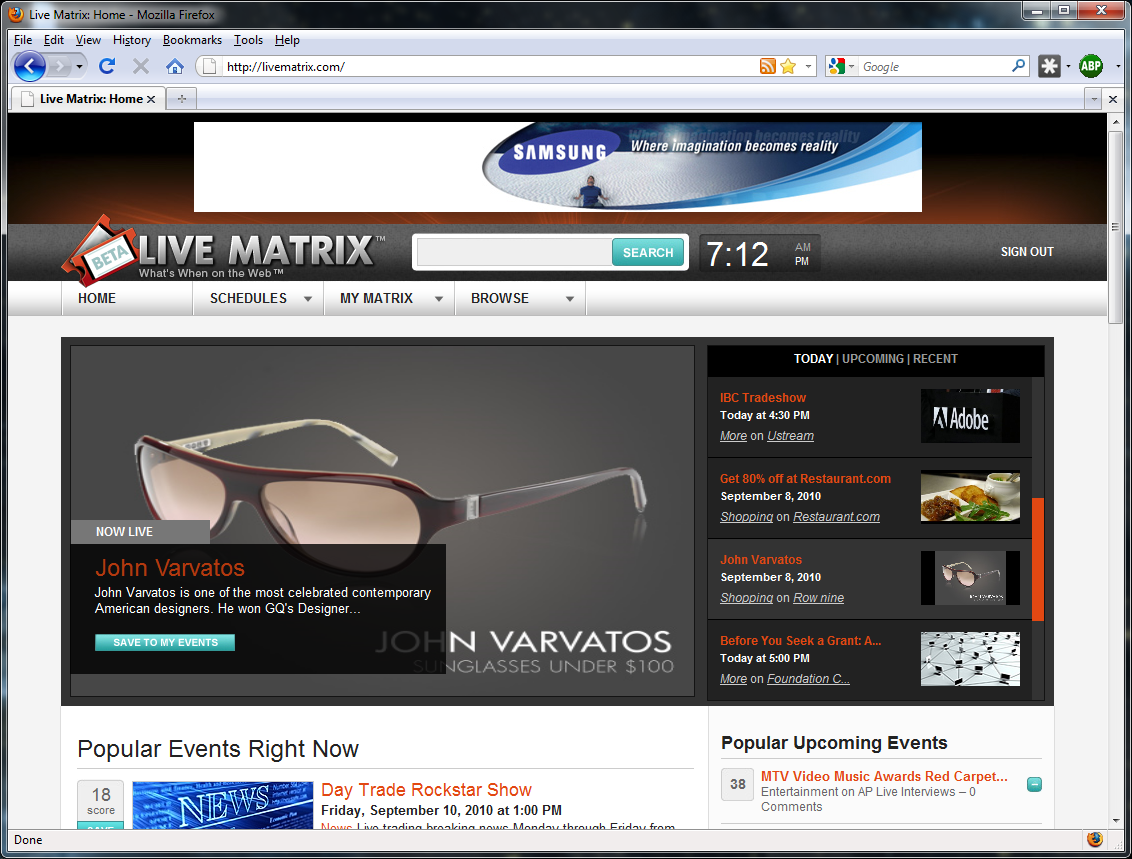1132x859 pixels.
Task: Click the Google search box
Action: [934, 66]
